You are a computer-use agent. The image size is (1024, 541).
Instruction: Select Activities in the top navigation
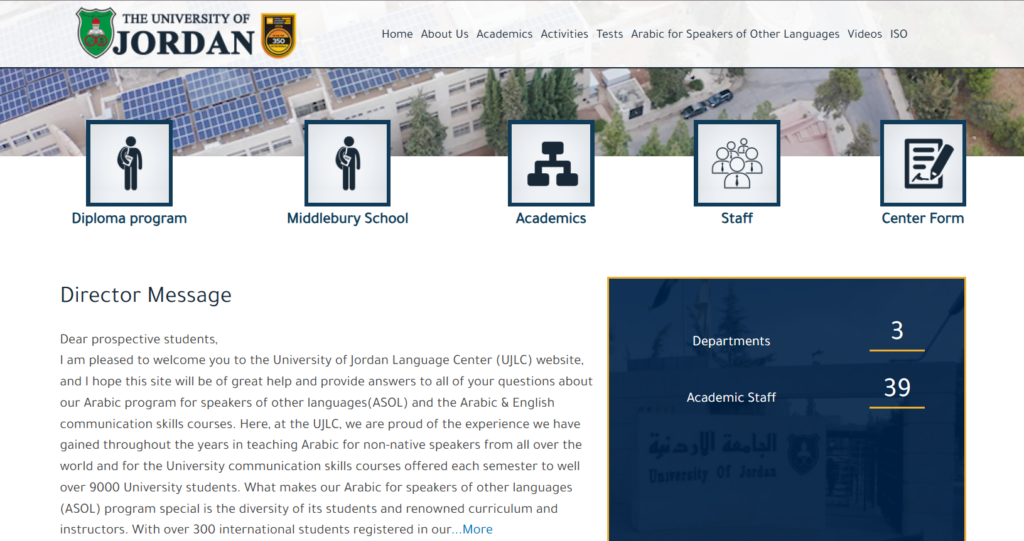point(564,34)
